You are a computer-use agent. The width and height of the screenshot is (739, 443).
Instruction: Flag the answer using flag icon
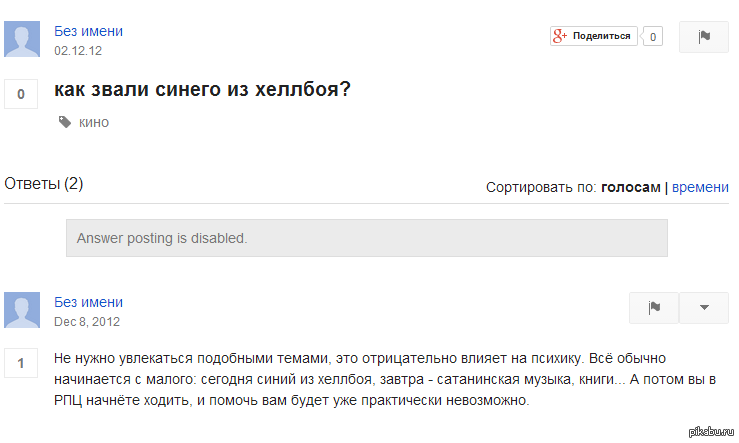(x=654, y=308)
